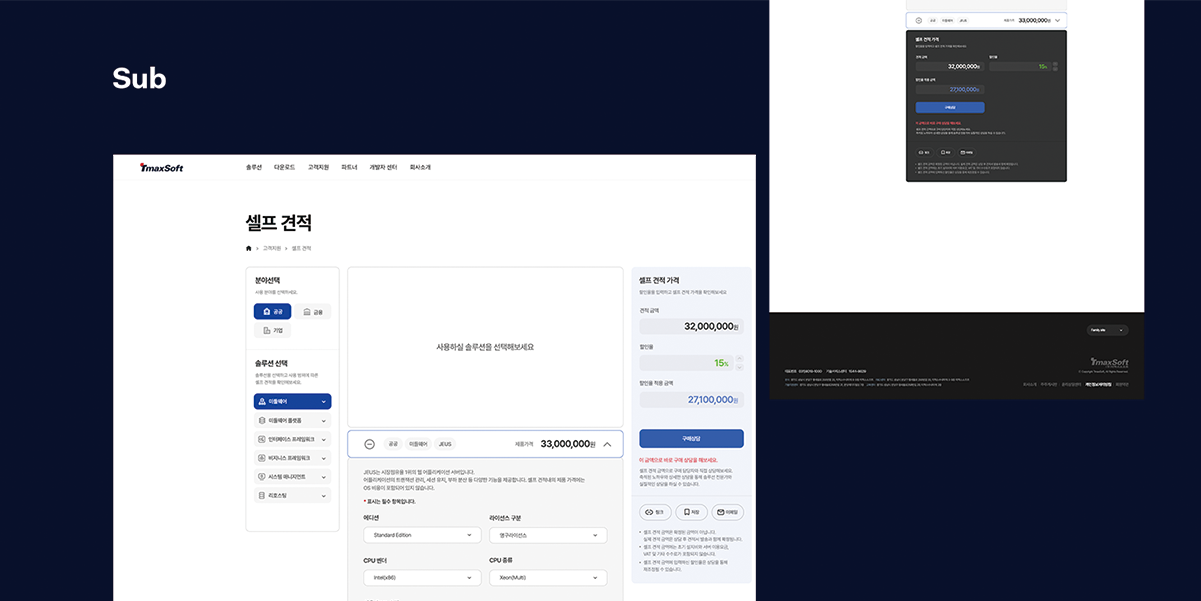Screen dimensions: 1201x601
Task: Select the 금융 sector option
Action: [x=312, y=311]
